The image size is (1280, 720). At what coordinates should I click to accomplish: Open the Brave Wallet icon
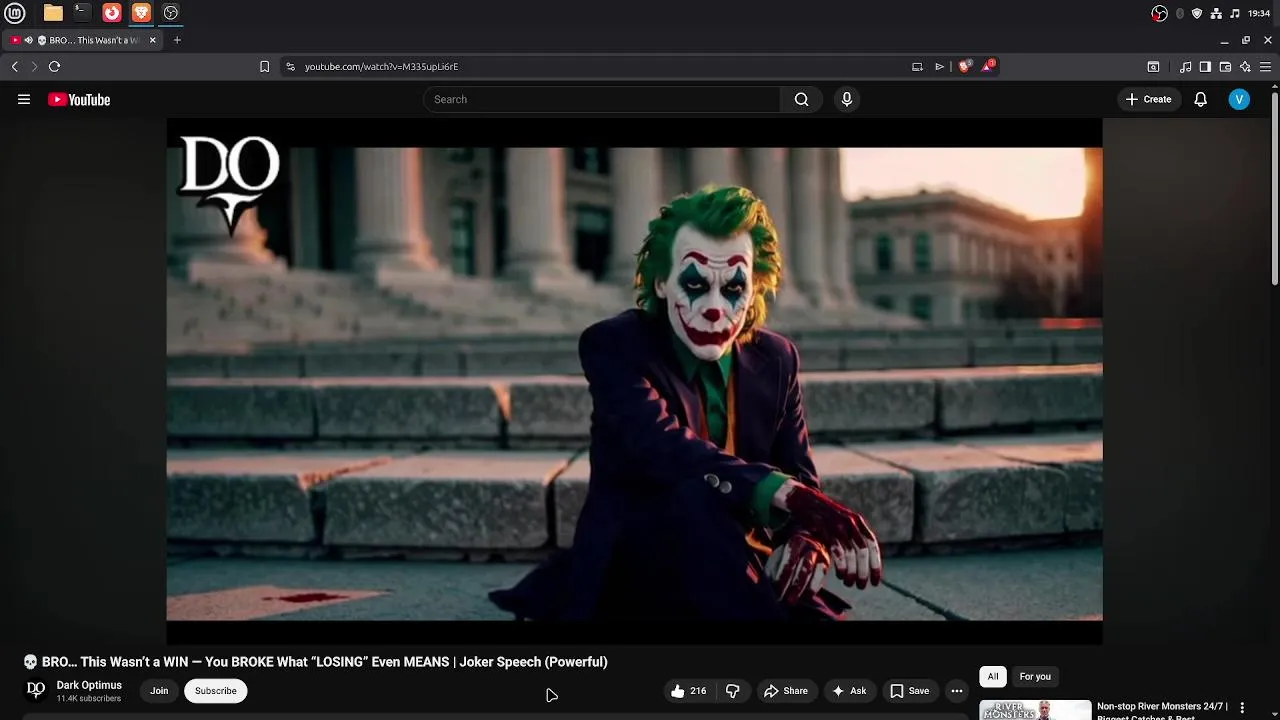(1225, 66)
